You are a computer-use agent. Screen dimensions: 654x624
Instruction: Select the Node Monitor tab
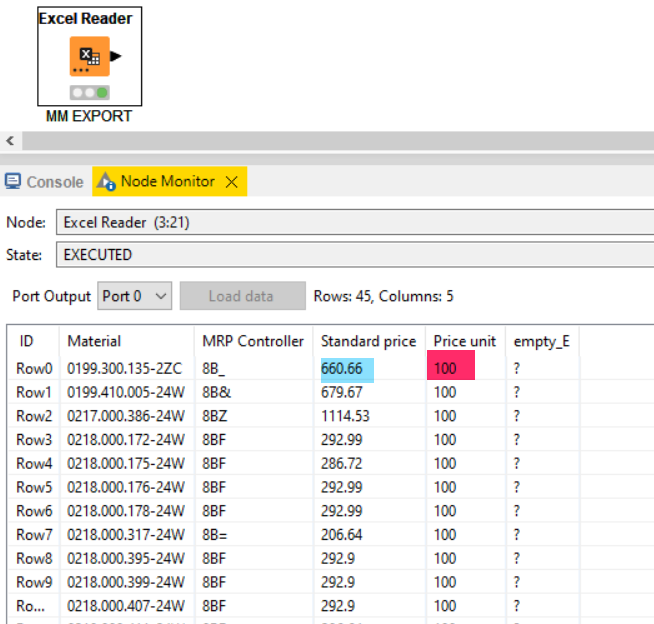[167, 182]
